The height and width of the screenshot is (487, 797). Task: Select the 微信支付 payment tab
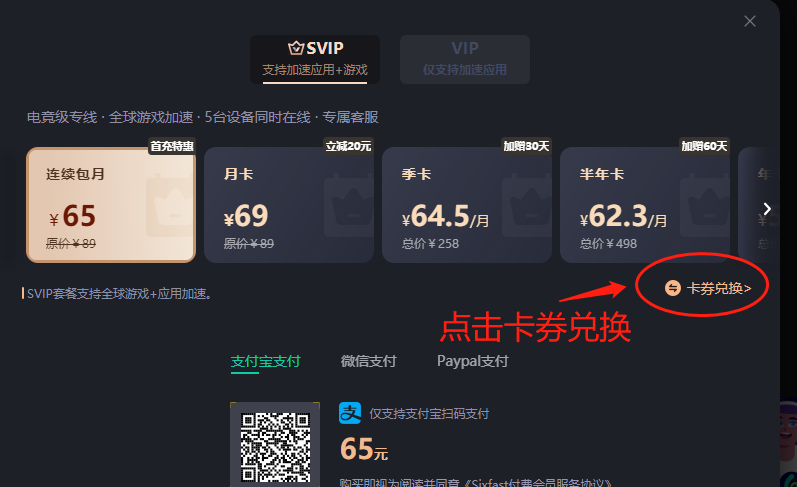click(x=368, y=361)
